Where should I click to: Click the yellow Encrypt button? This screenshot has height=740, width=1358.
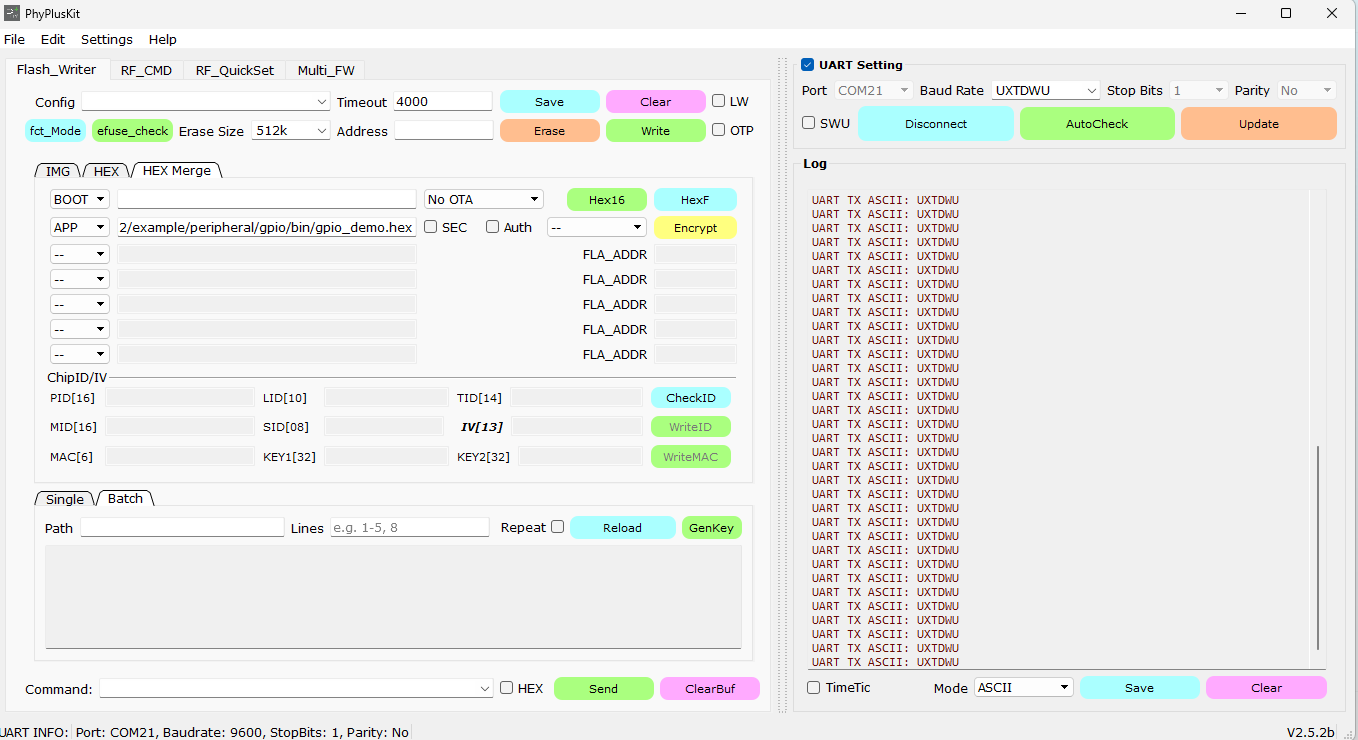pos(695,227)
